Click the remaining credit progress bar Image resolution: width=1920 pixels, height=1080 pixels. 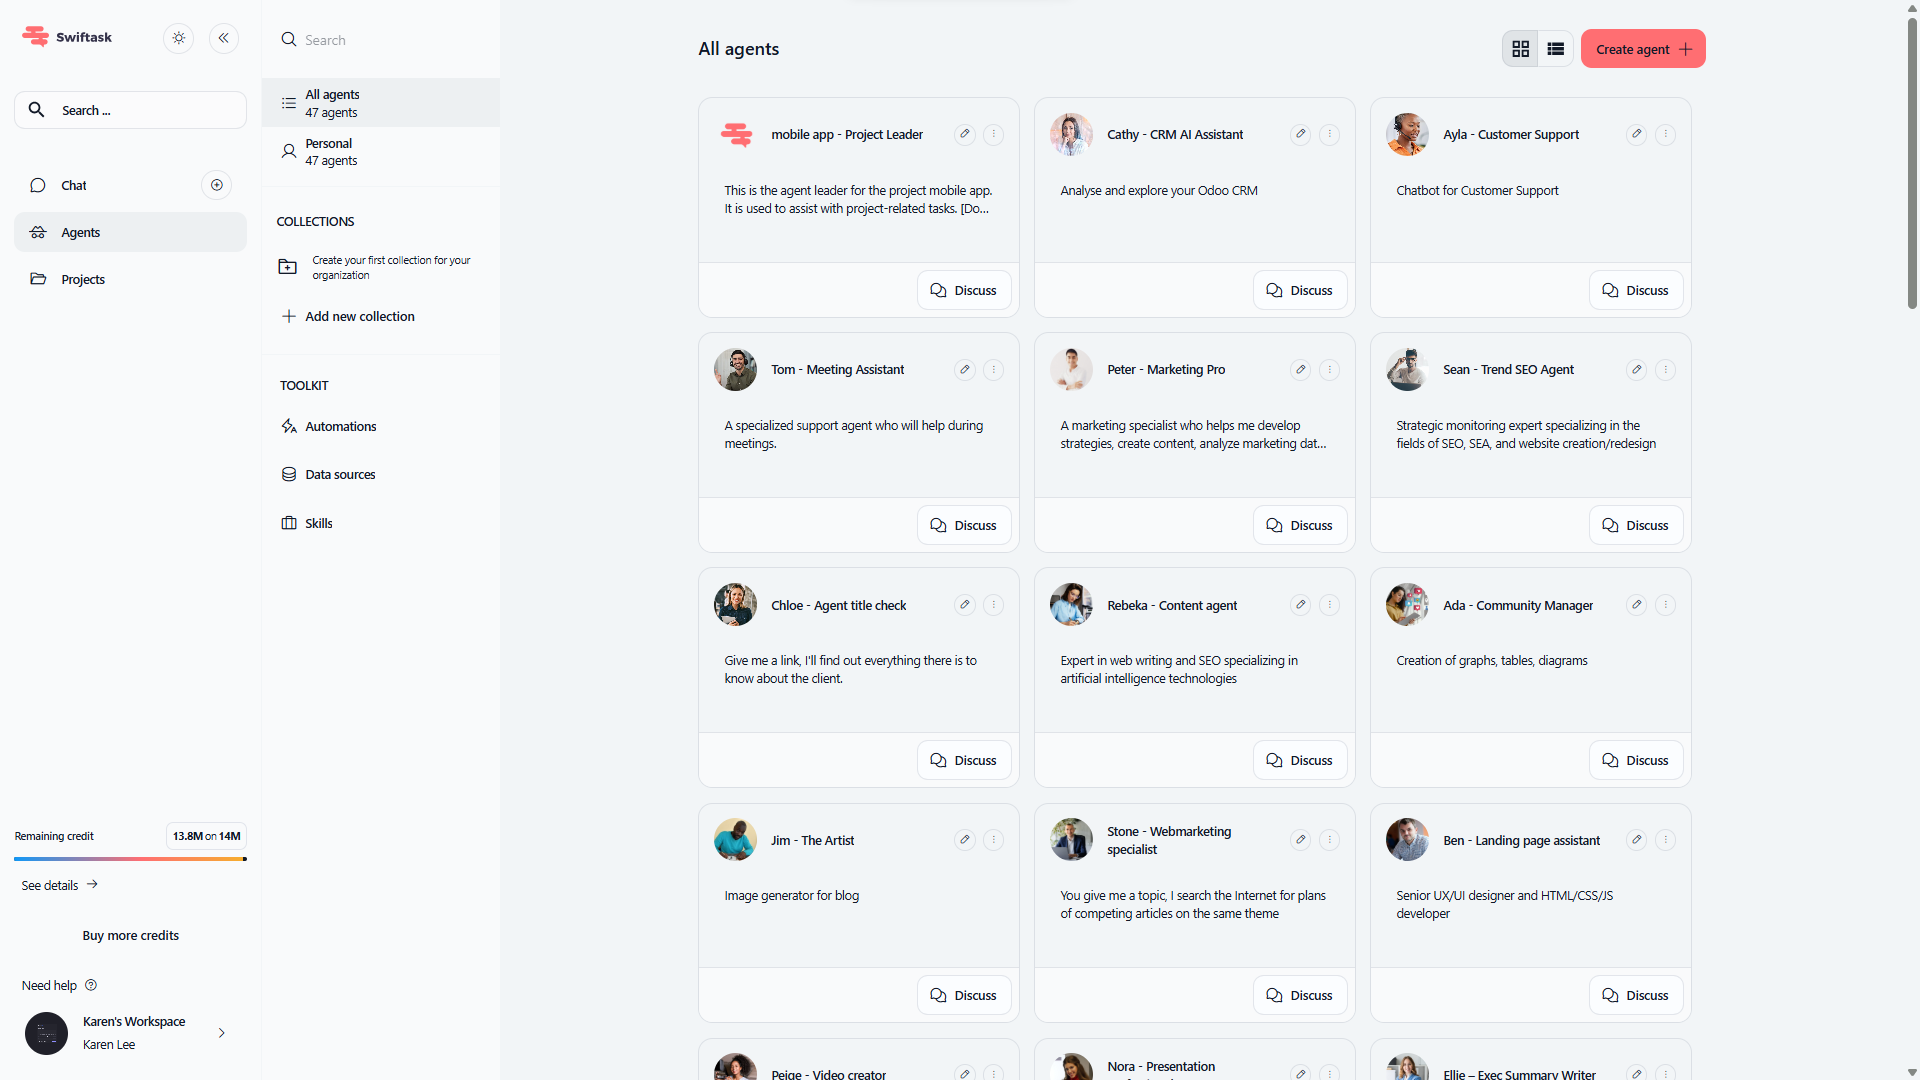click(x=130, y=859)
